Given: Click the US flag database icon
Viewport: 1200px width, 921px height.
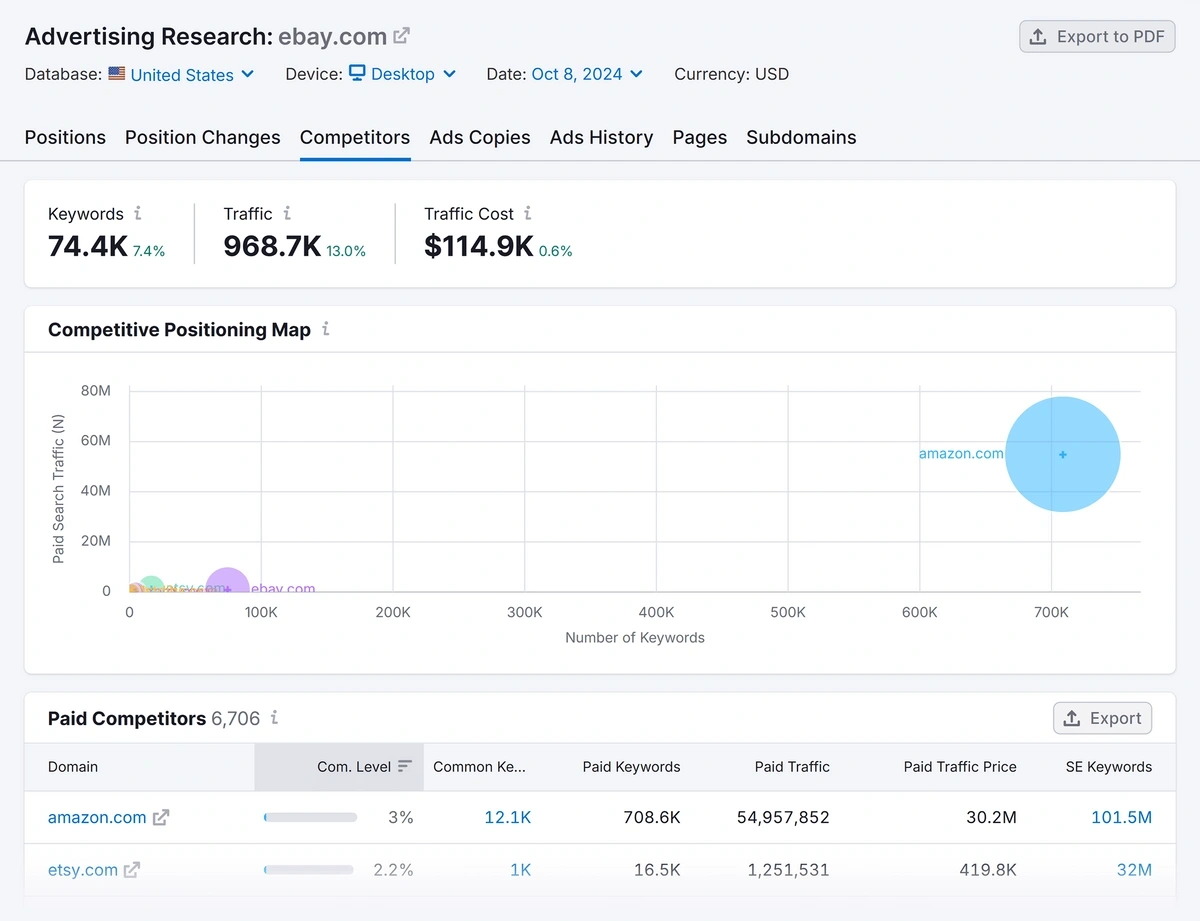Looking at the screenshot, I should click(117, 73).
